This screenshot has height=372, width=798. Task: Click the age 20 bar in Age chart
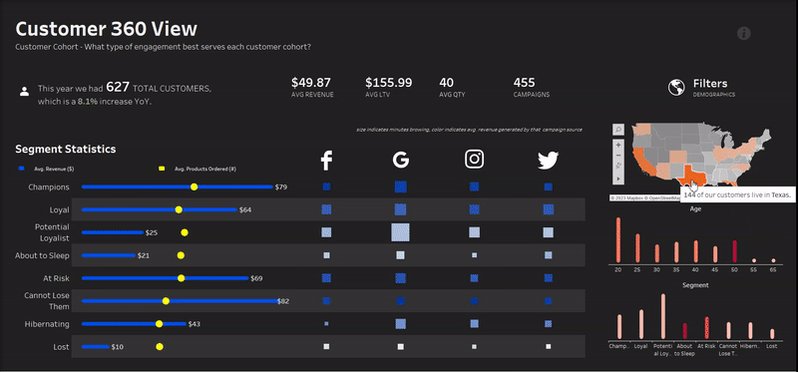pos(618,240)
